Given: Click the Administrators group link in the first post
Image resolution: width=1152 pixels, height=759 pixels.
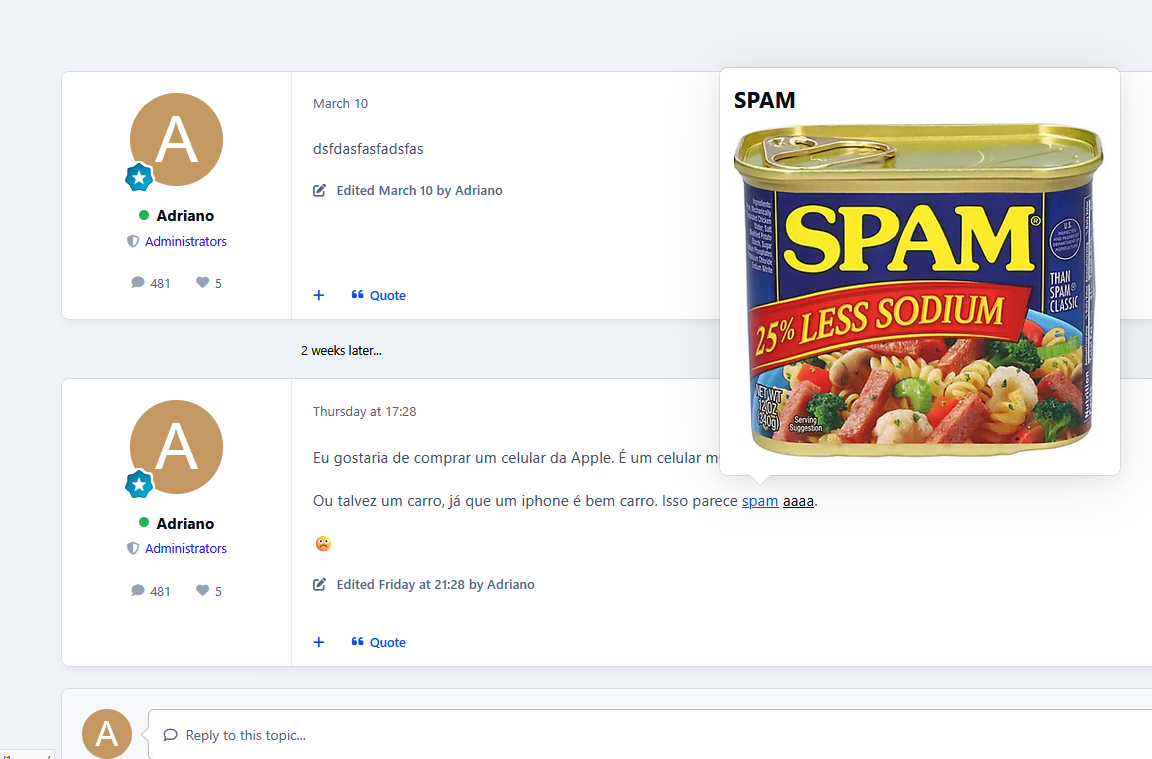Looking at the screenshot, I should click(185, 241).
